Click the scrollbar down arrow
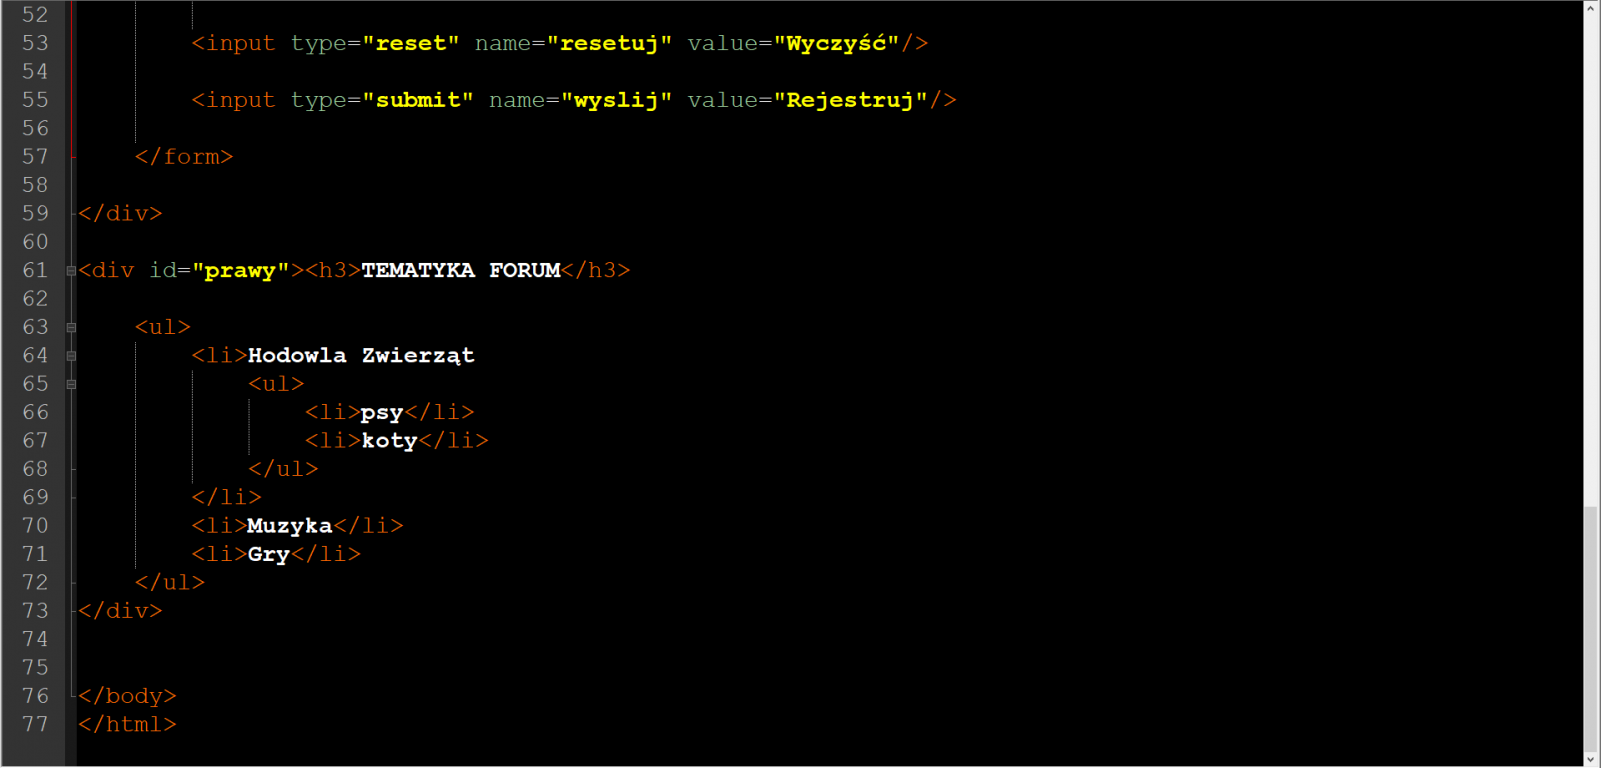 1591,759
